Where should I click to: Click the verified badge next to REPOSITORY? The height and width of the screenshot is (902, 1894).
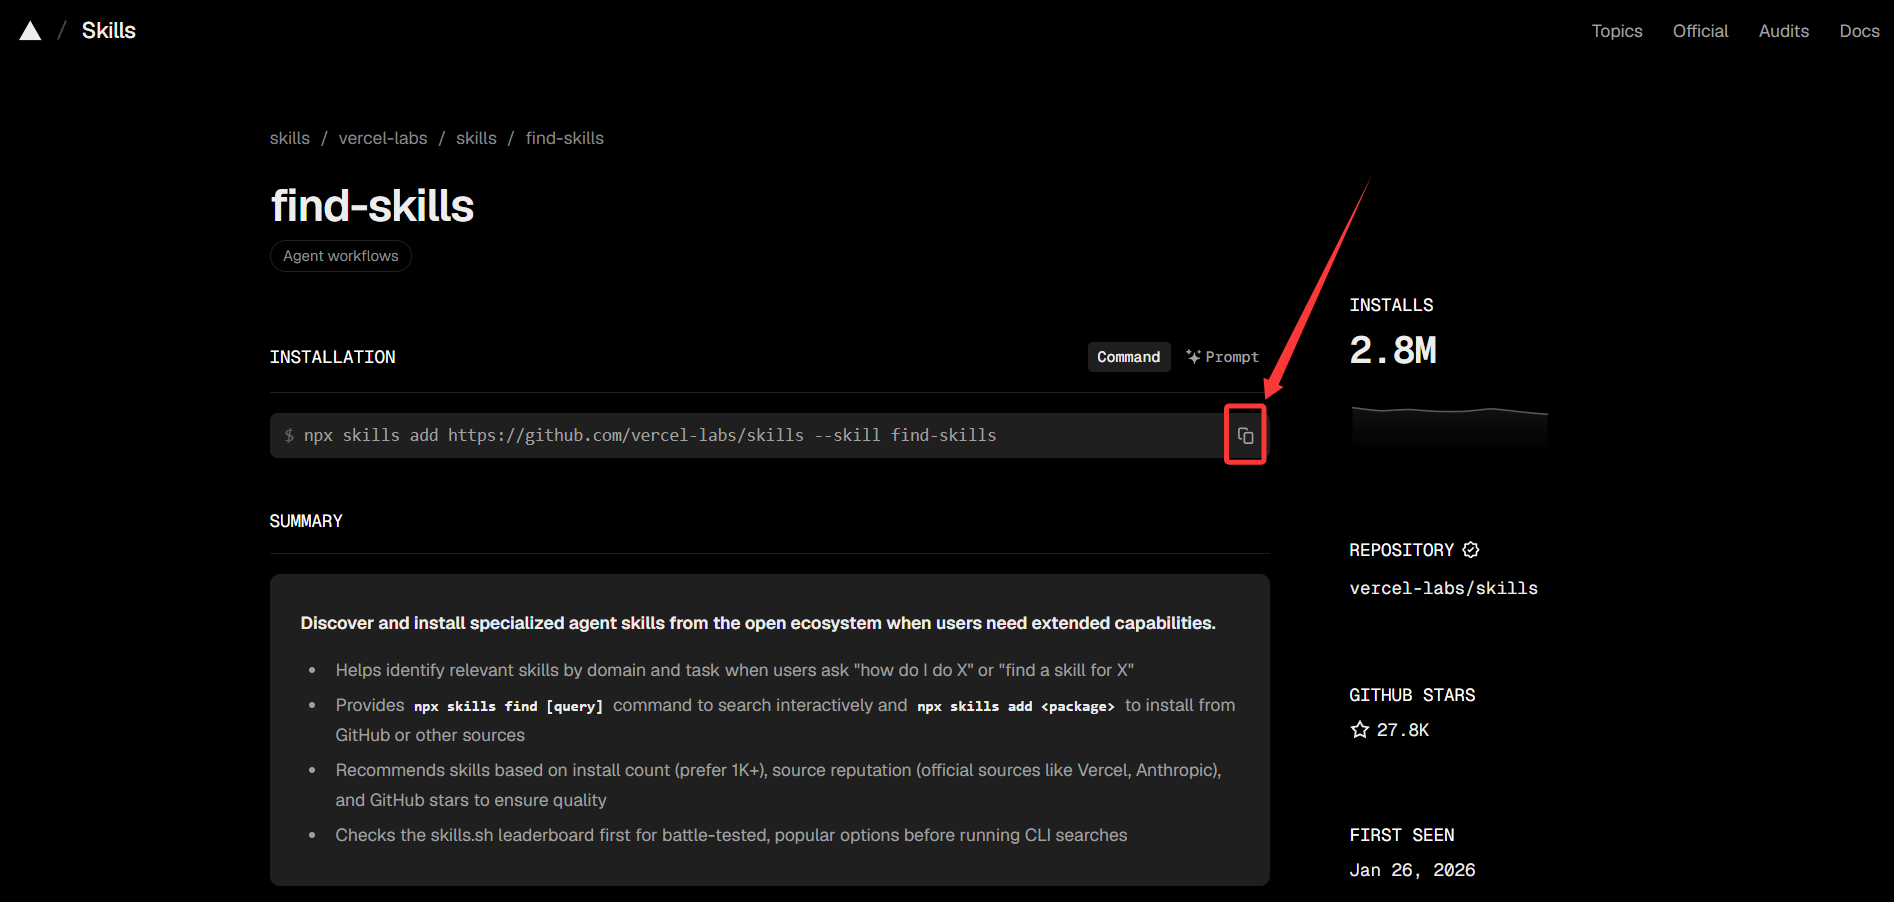click(x=1471, y=550)
